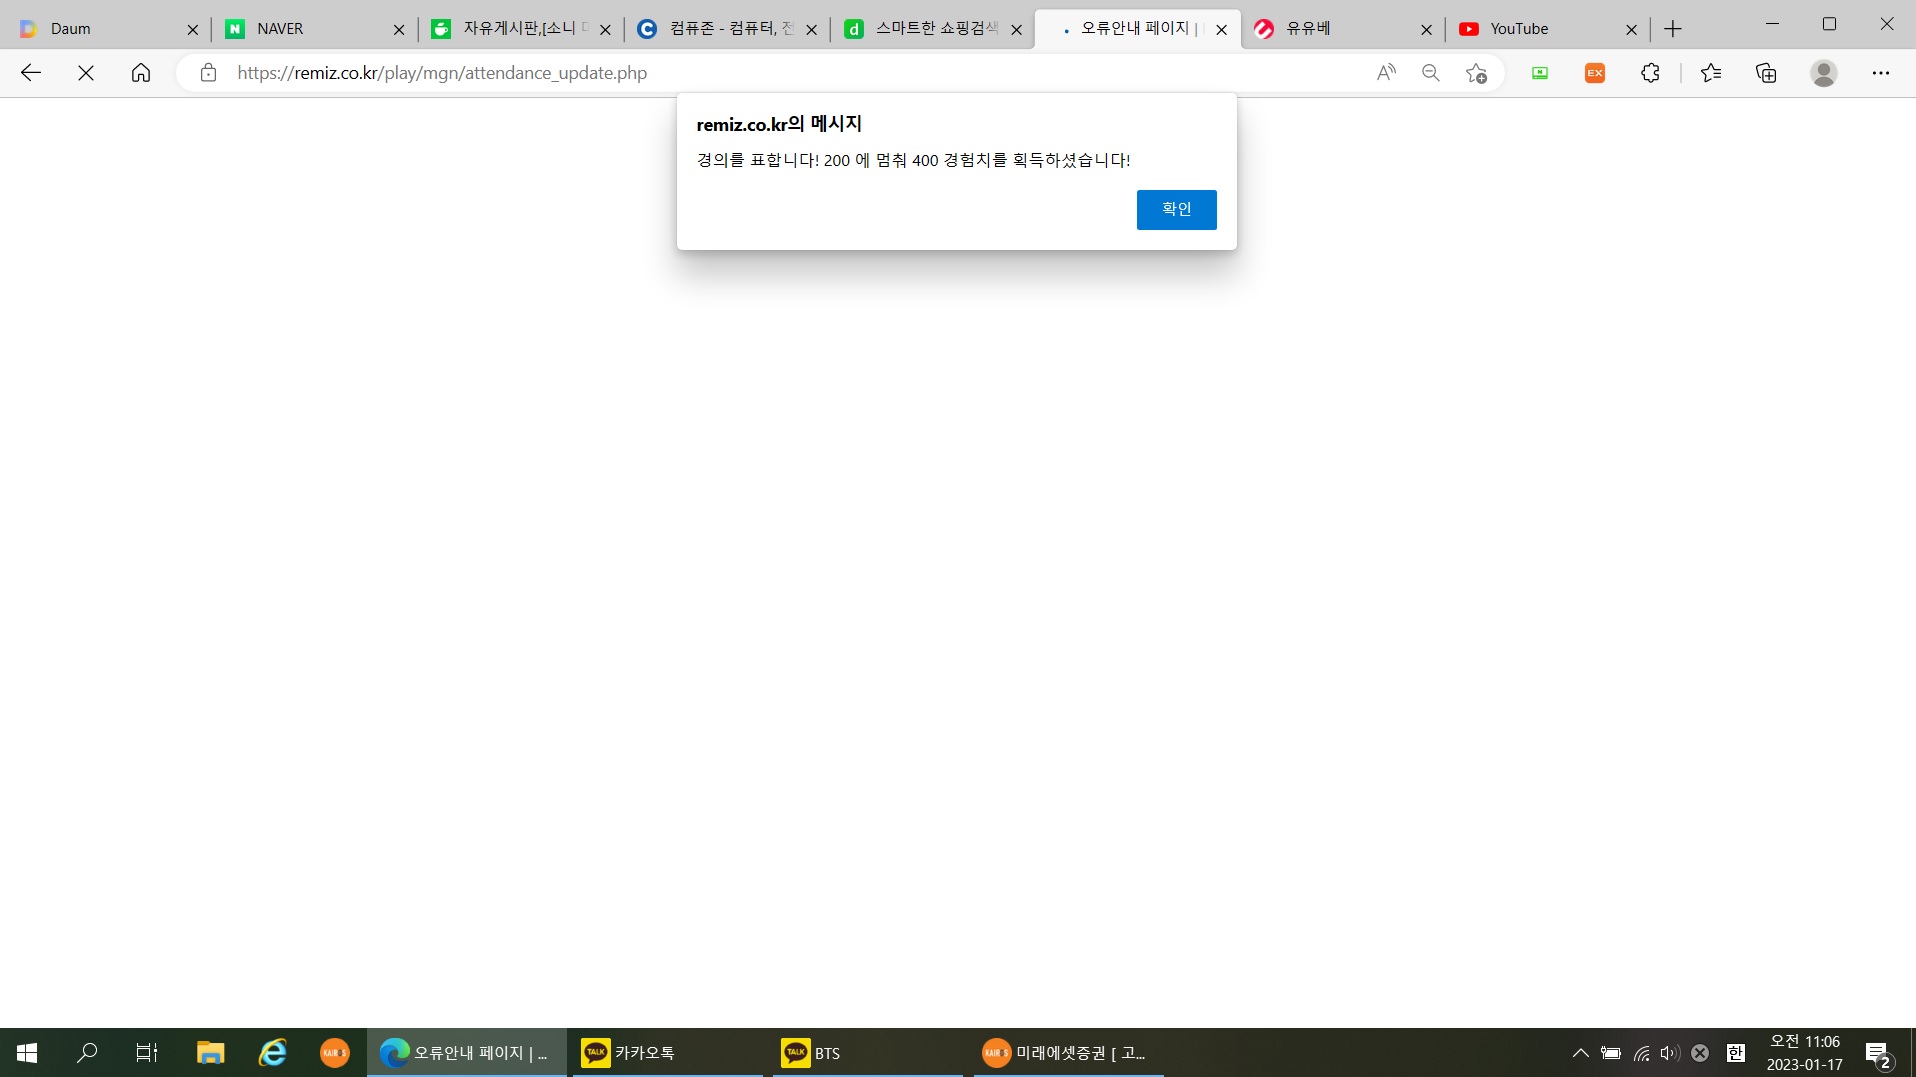This screenshot has width=1916, height=1077.
Task: Add this page to favorites
Action: tap(1476, 72)
